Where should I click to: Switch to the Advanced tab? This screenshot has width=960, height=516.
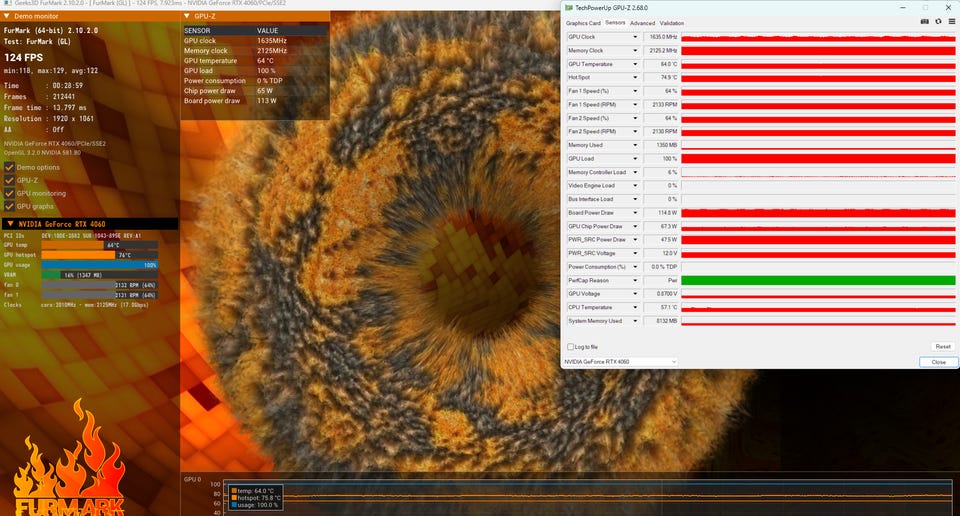(642, 23)
